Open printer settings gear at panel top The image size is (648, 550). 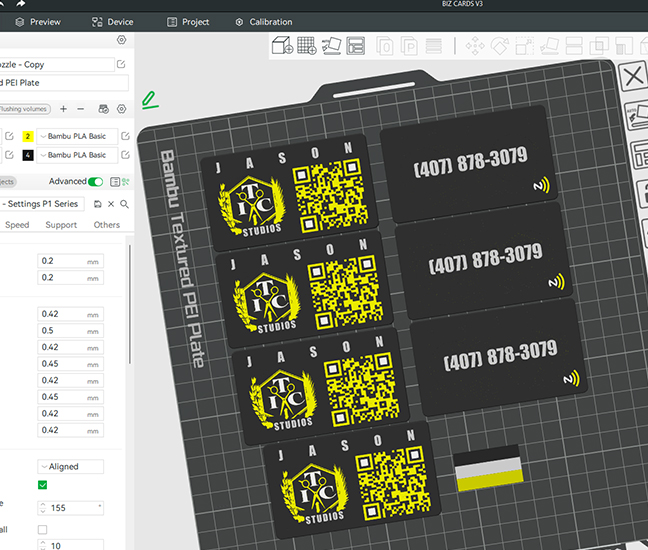121,40
